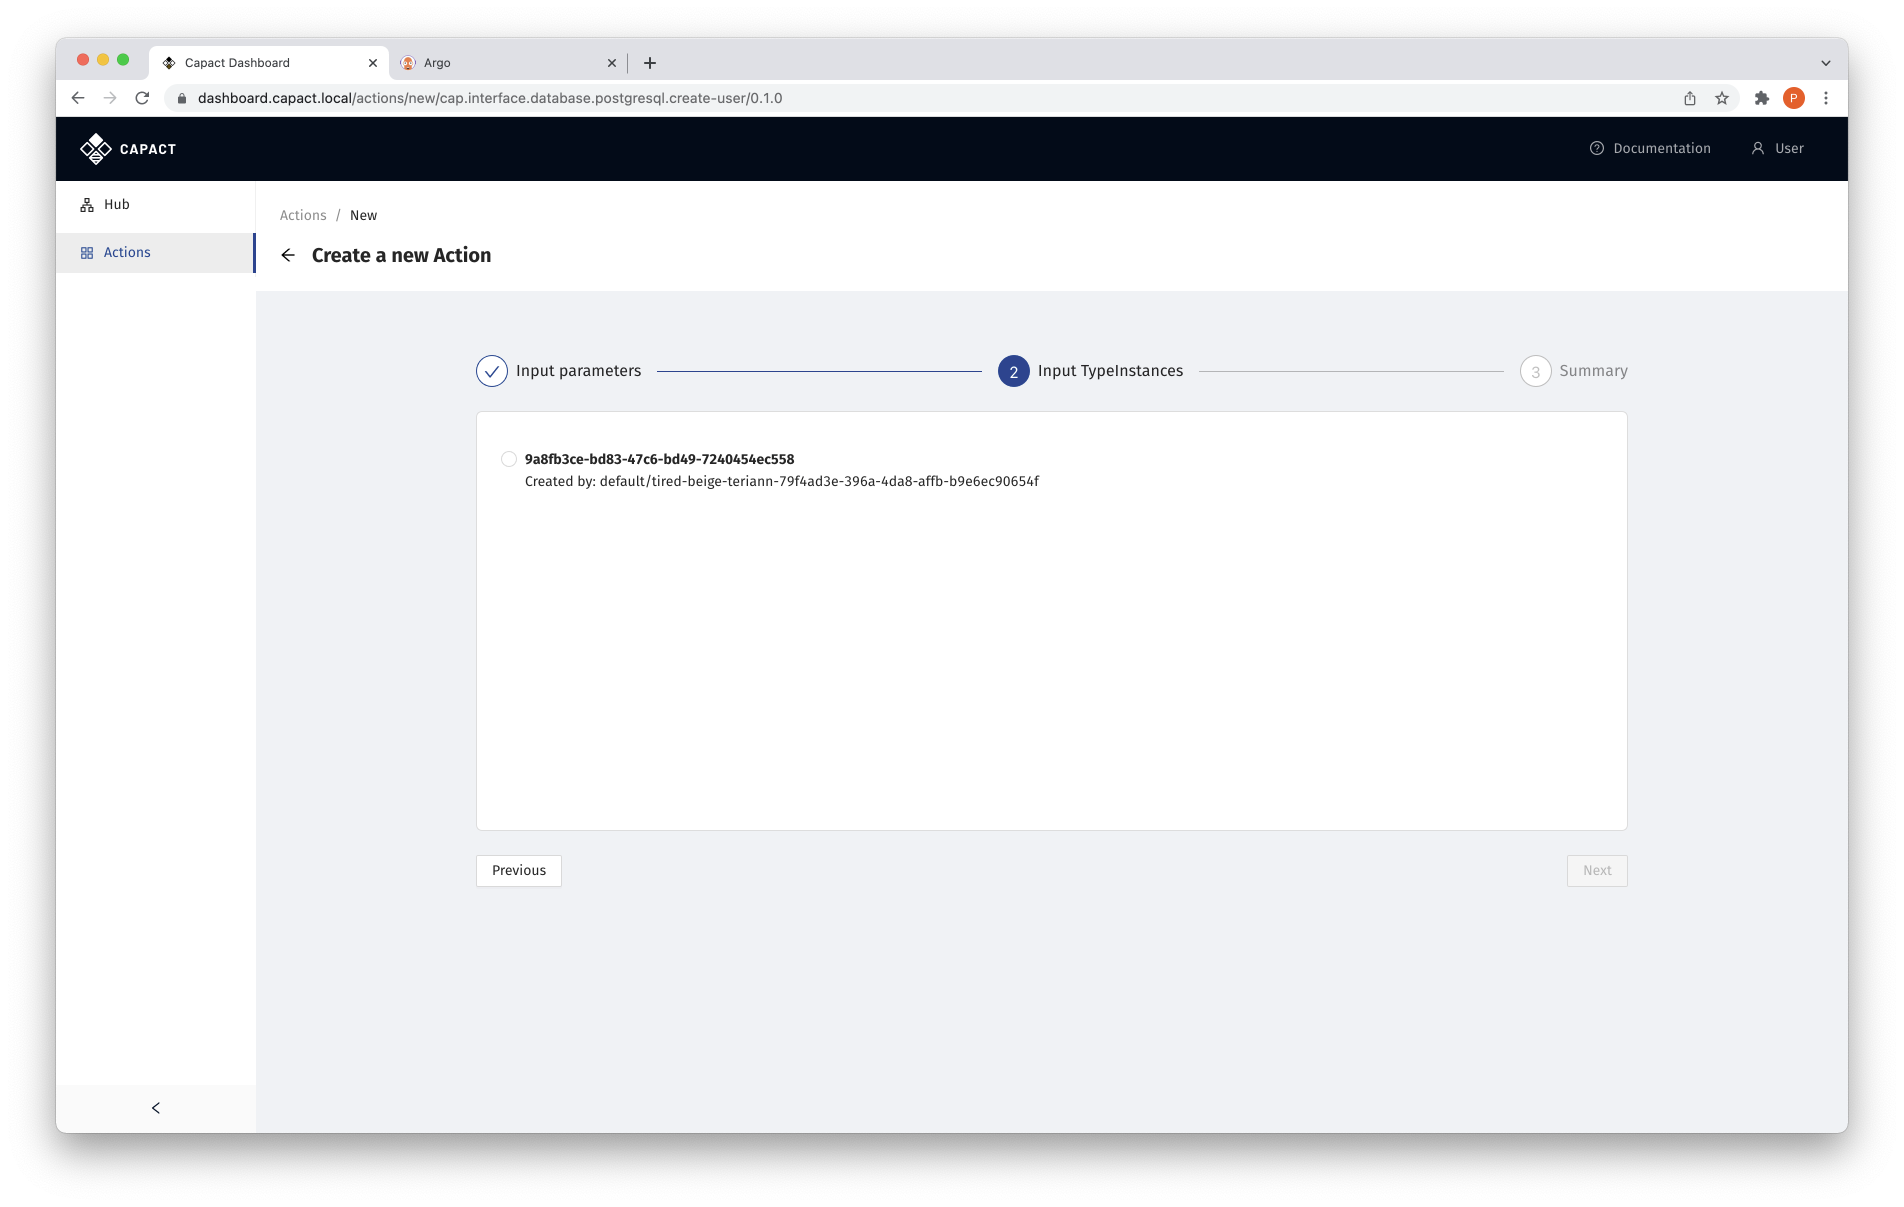Go back using the arrow beside Create a new Action
This screenshot has height=1207, width=1904.
tap(288, 256)
